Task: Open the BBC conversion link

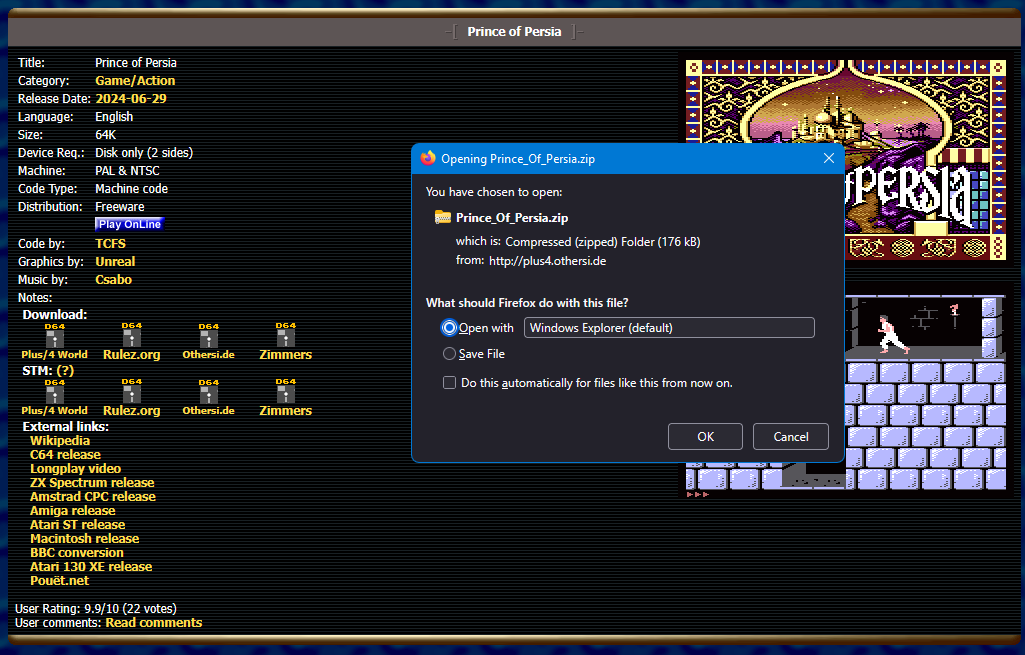Action: (x=76, y=552)
